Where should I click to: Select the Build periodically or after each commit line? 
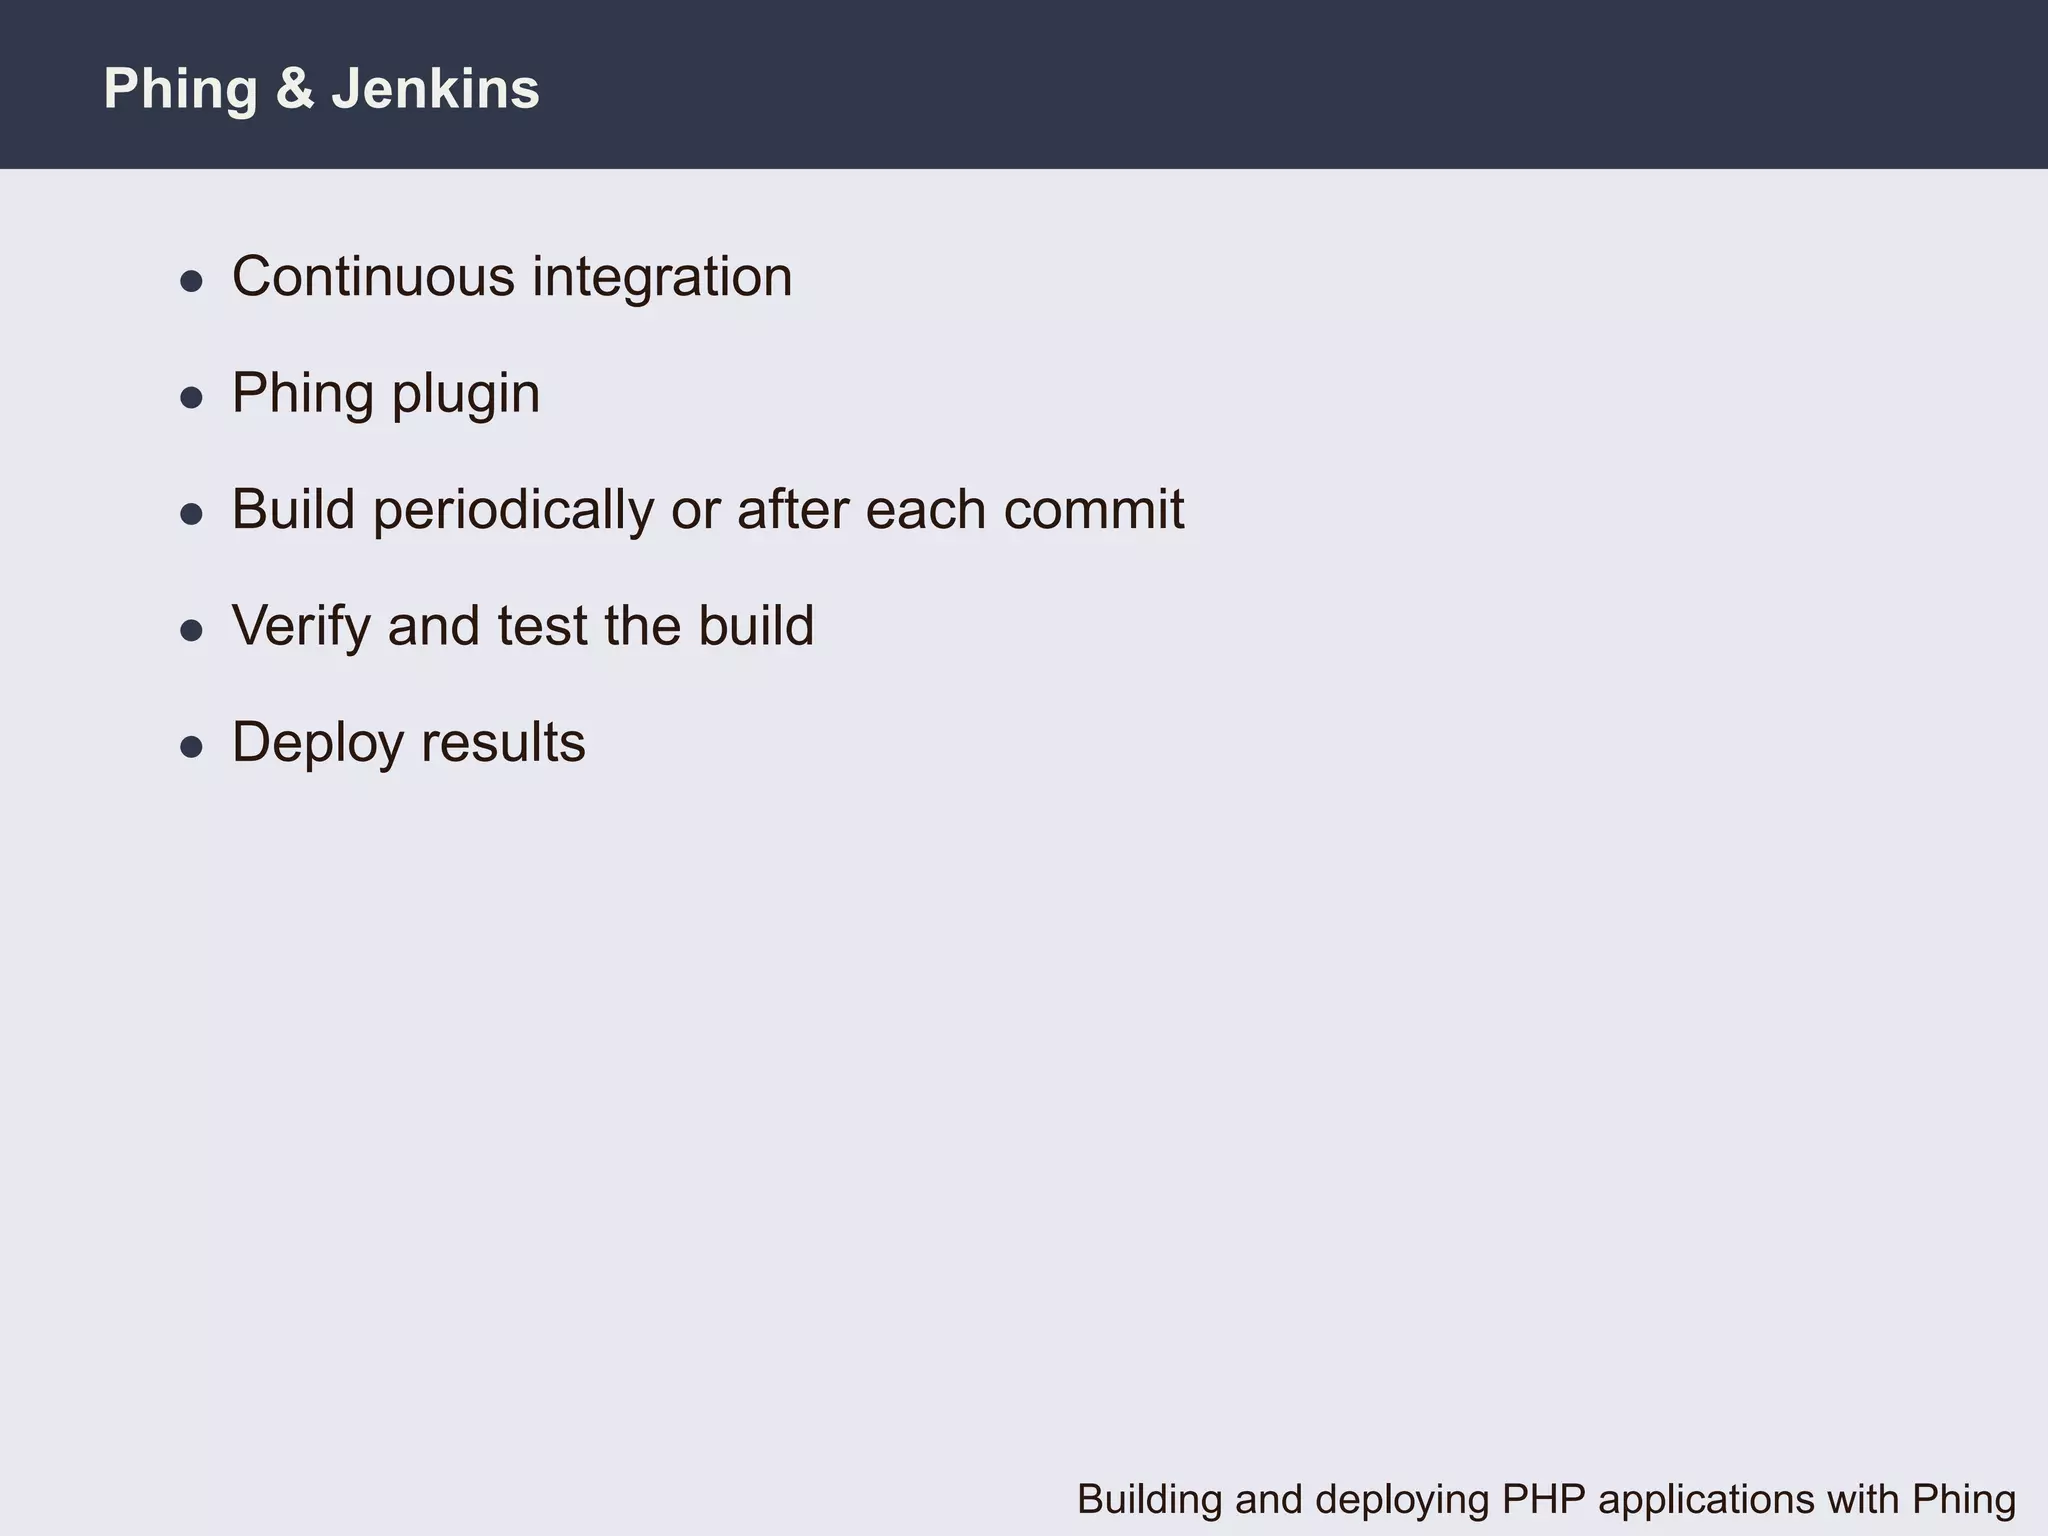[x=708, y=509]
